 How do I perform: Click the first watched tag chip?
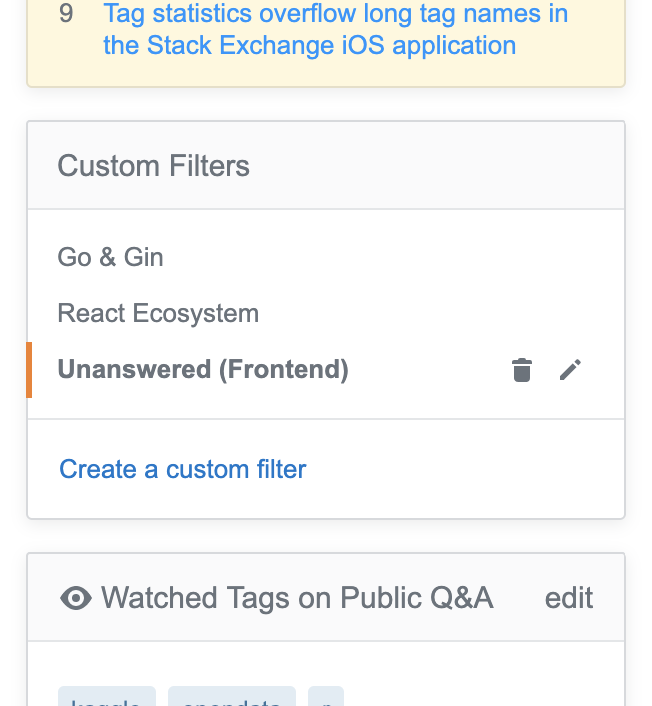pyautogui.click(x=107, y=697)
